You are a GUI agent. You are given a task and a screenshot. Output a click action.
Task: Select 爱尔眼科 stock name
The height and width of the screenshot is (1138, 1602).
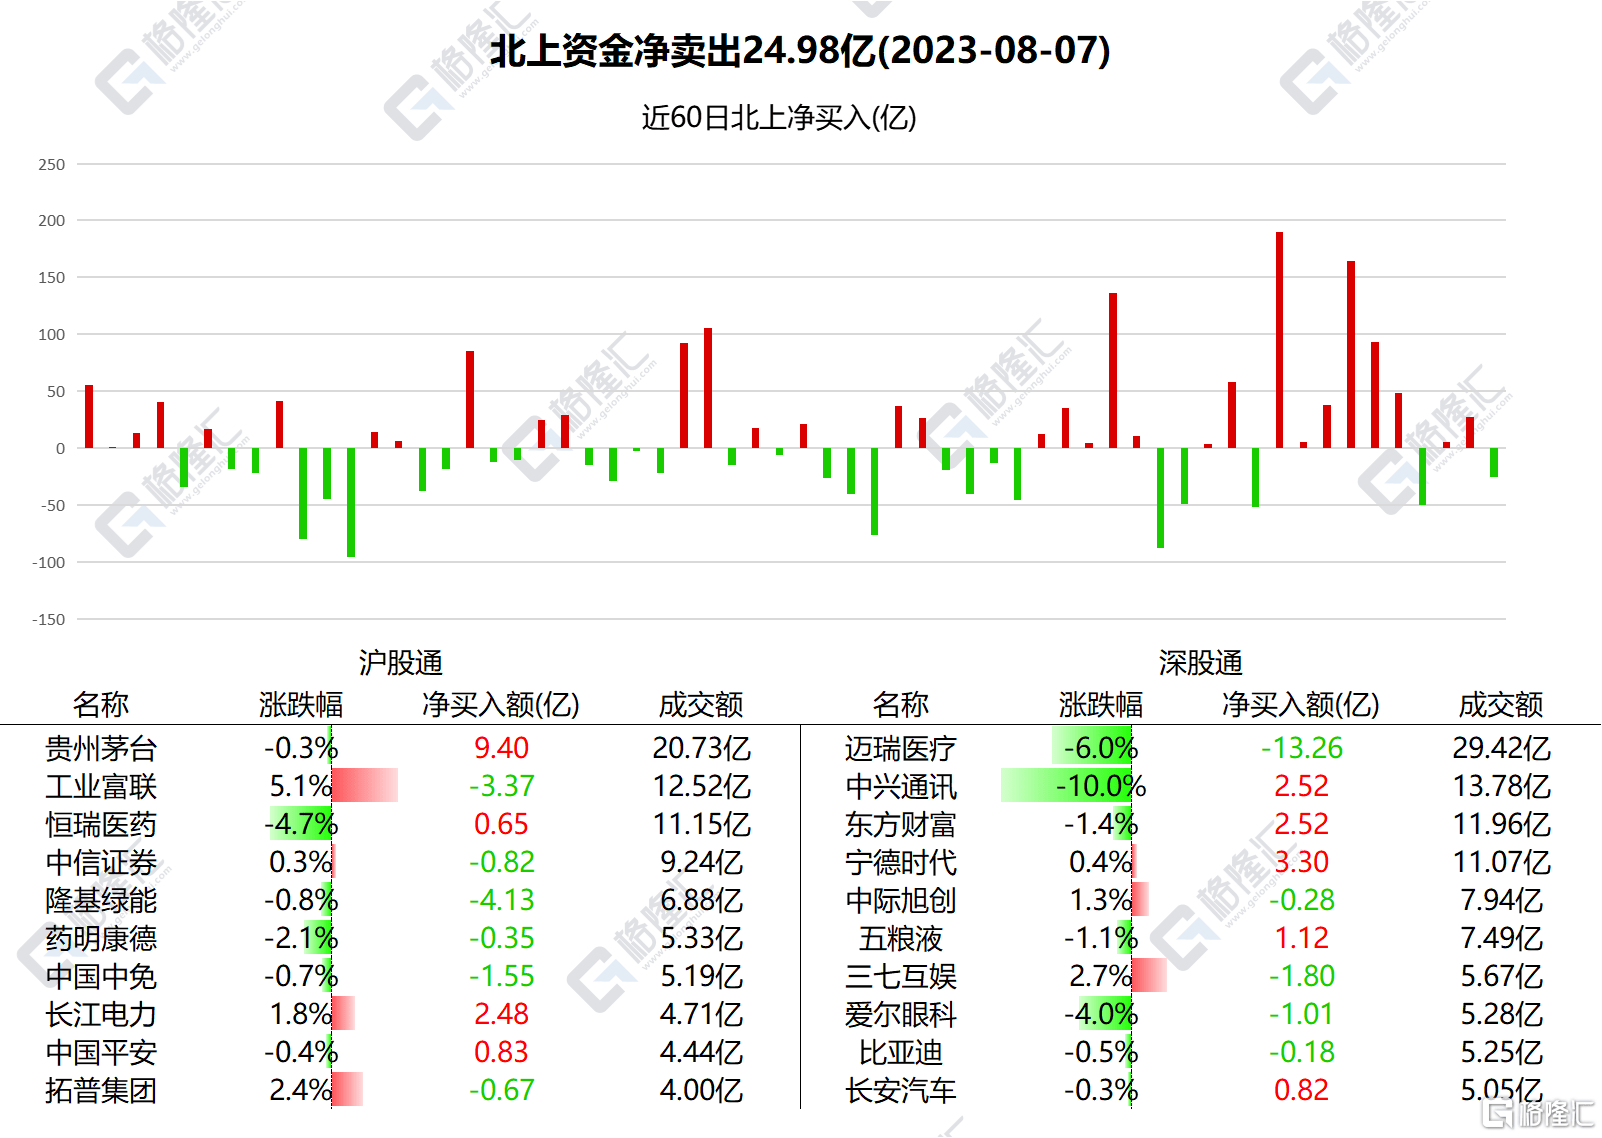[901, 1014]
